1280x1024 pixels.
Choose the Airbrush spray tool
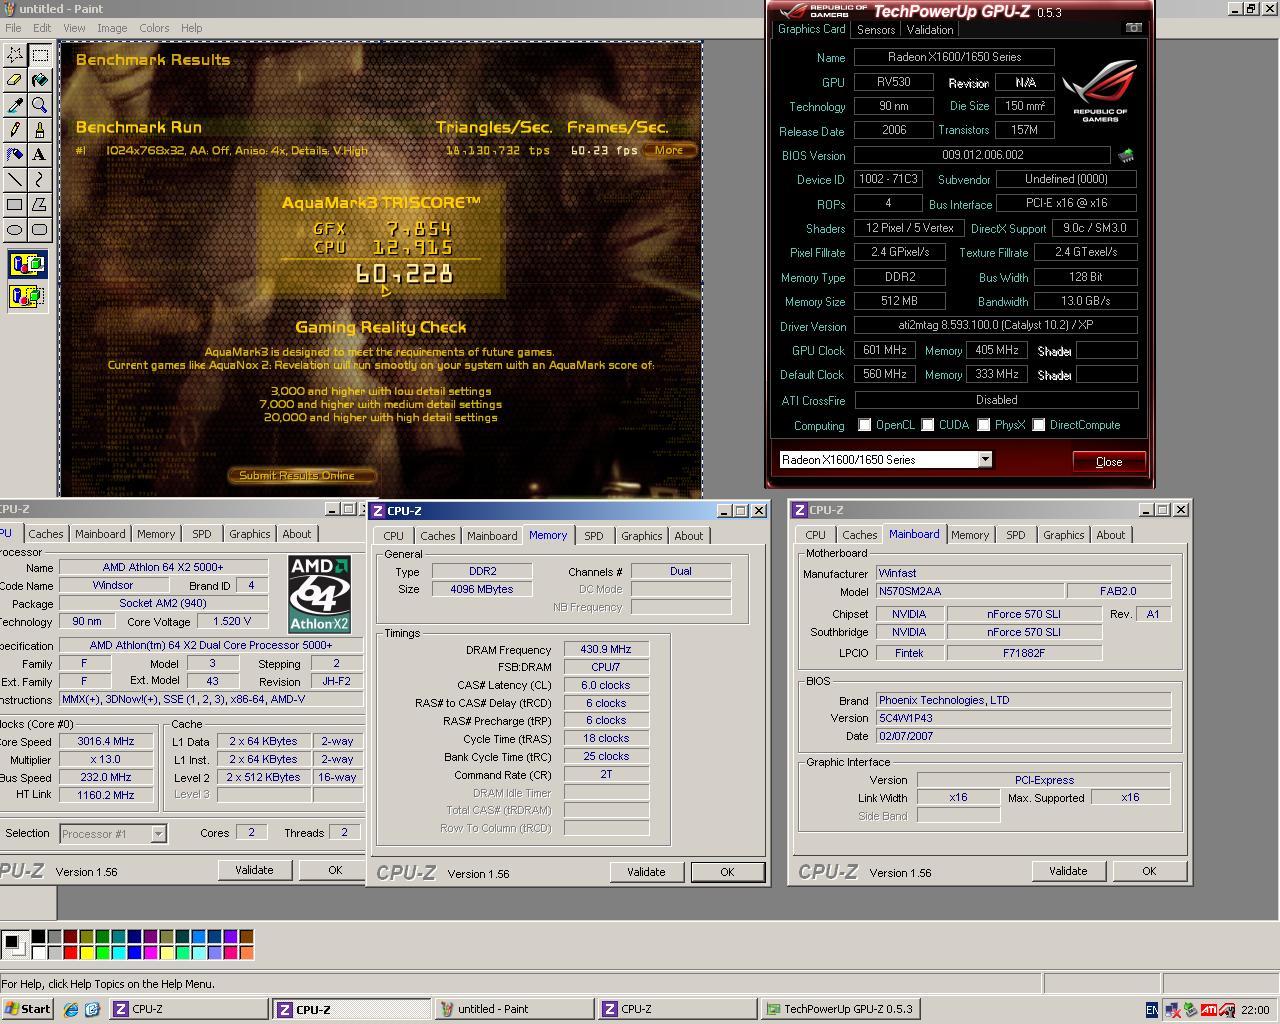[15, 155]
